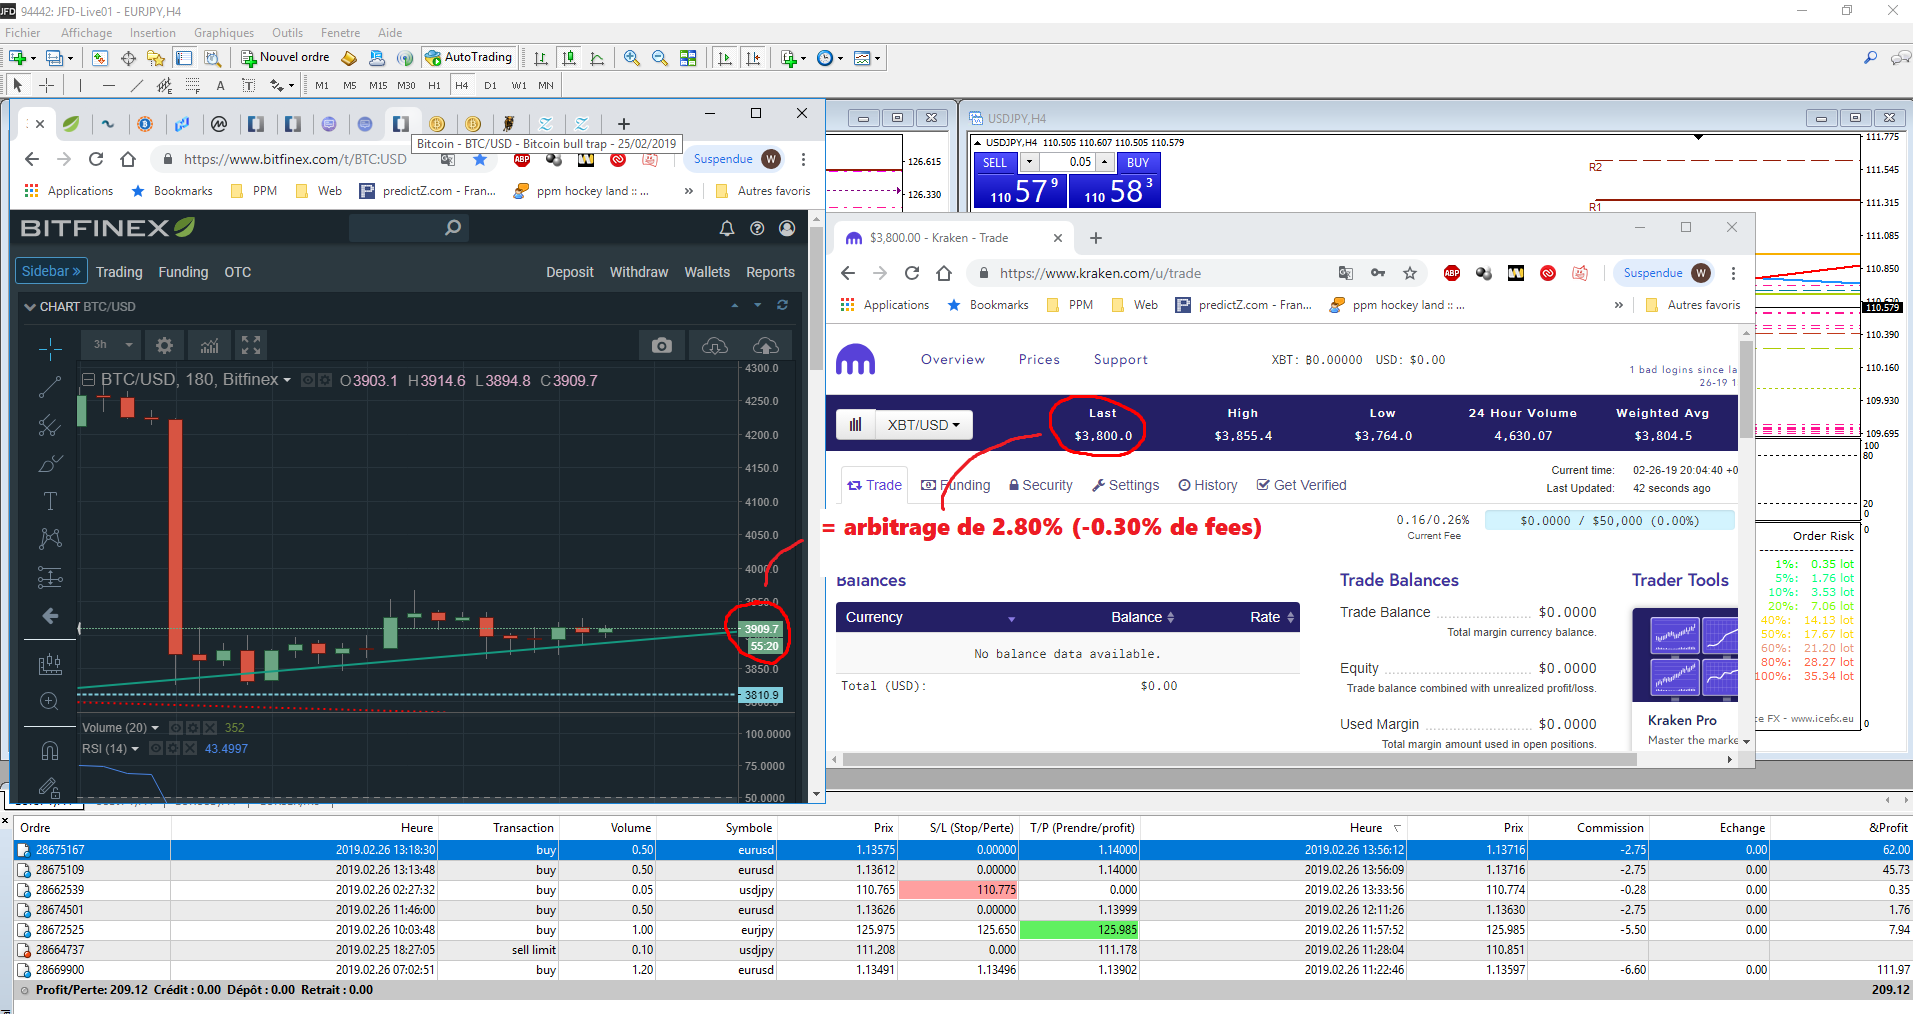Image resolution: width=1913 pixels, height=1014 pixels.
Task: Open Bitfinex account profile icon
Action: [787, 228]
